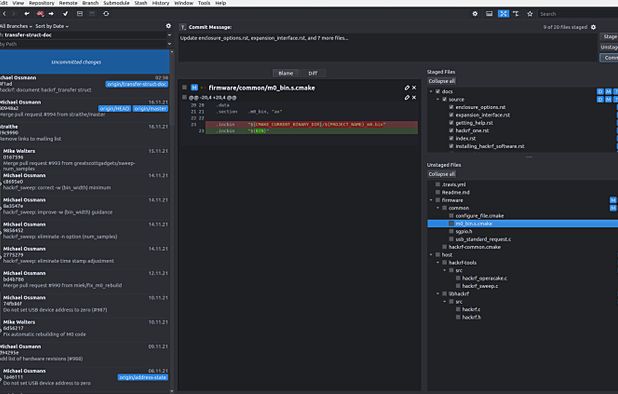
Task: Click the M badge on the docs row
Action: (609, 91)
